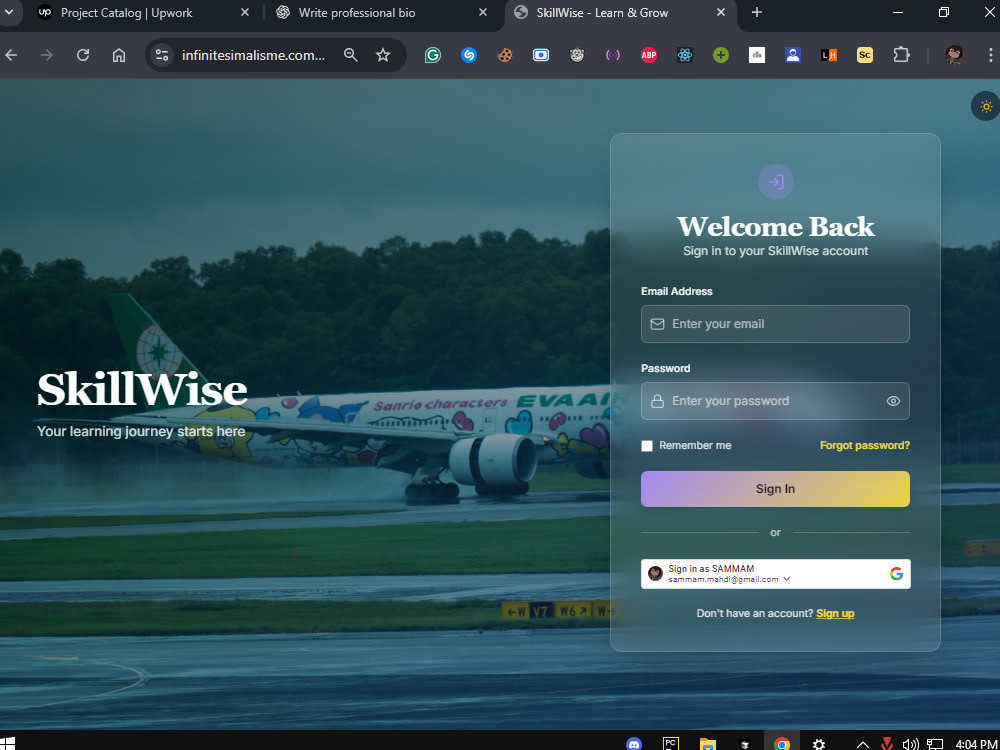The height and width of the screenshot is (750, 1000).
Task: Open Settings gear from the taskbar
Action: 819,744
